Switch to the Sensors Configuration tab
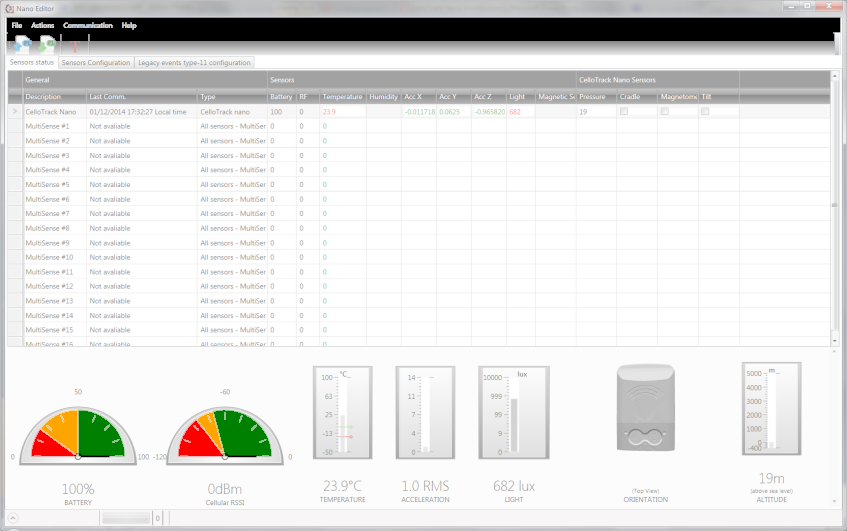Viewport: 847px width, 531px height. click(96, 63)
